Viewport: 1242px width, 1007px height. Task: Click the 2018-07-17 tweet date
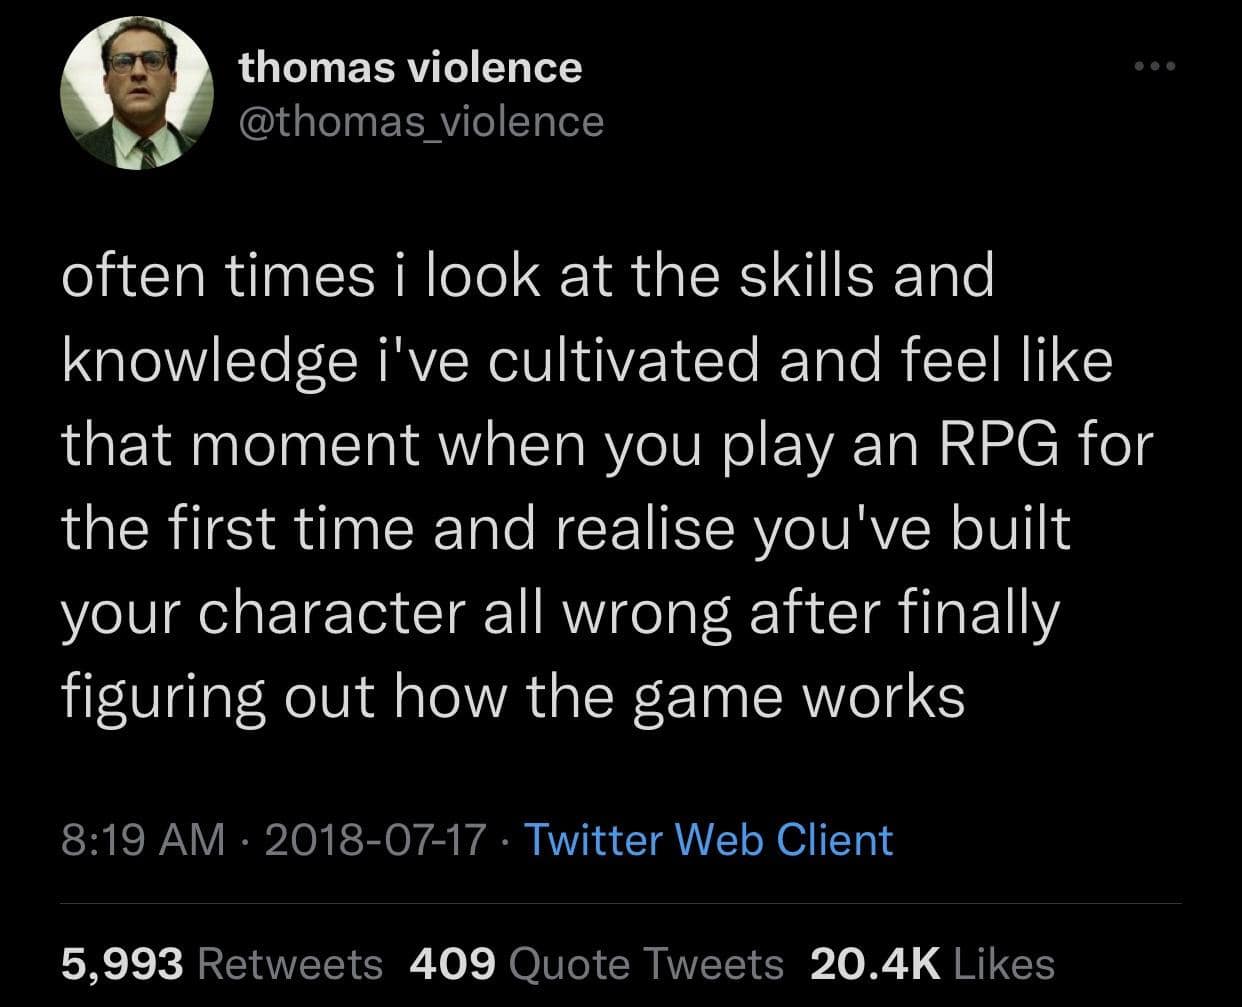tap(377, 839)
